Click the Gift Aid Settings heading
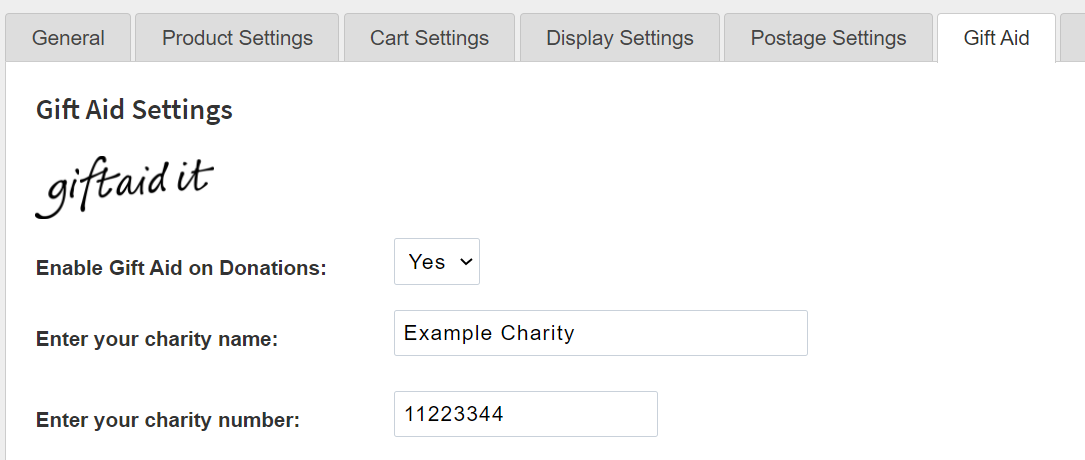The image size is (1085, 460). click(134, 110)
